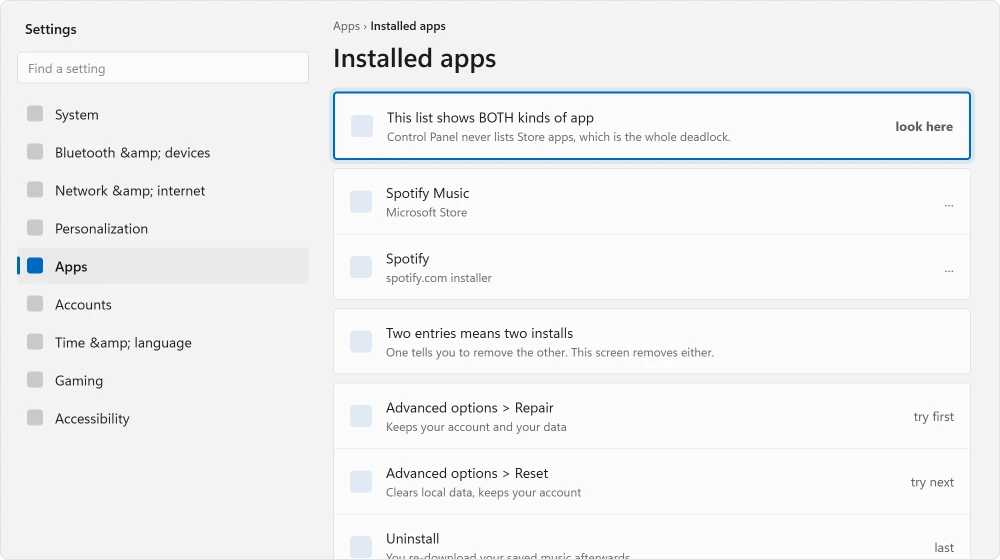The height and width of the screenshot is (560, 1000).
Task: Click the Time & language sidebar icon
Action: coord(35,342)
